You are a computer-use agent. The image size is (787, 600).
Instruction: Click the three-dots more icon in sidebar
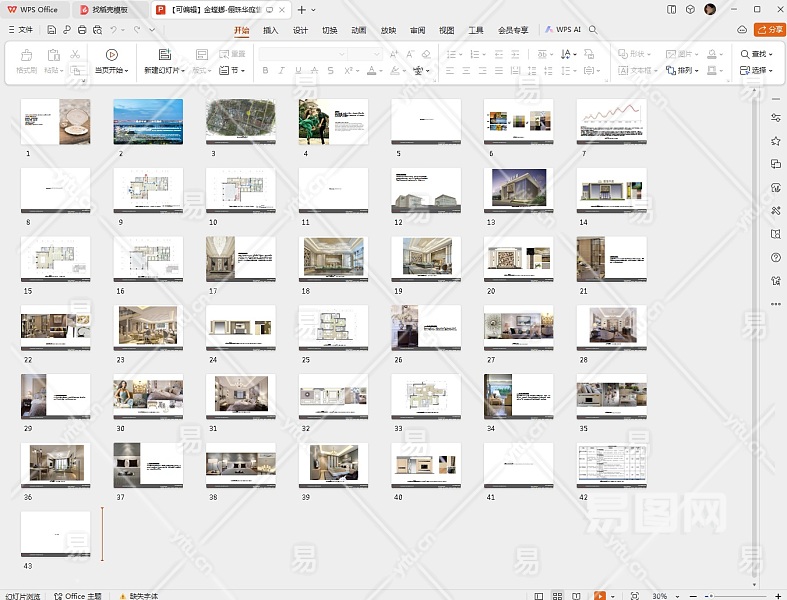tap(776, 303)
